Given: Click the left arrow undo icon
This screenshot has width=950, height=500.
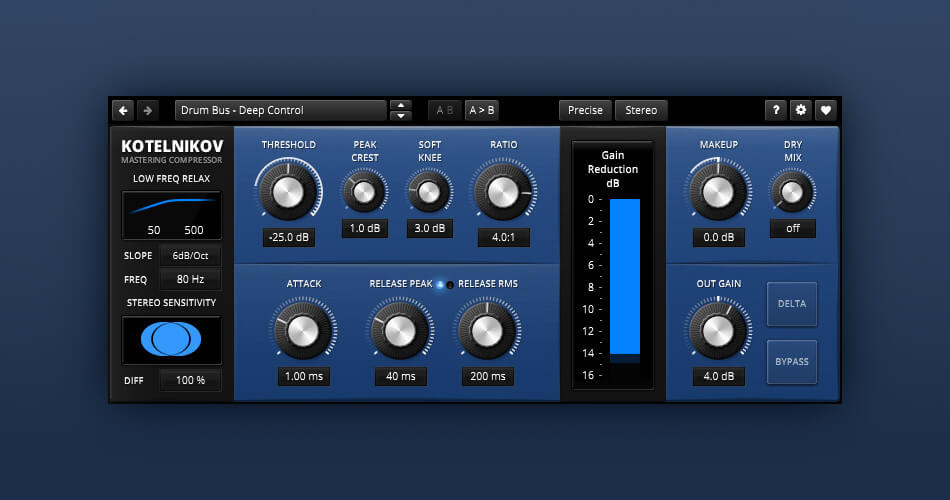Looking at the screenshot, I should 124,110.
